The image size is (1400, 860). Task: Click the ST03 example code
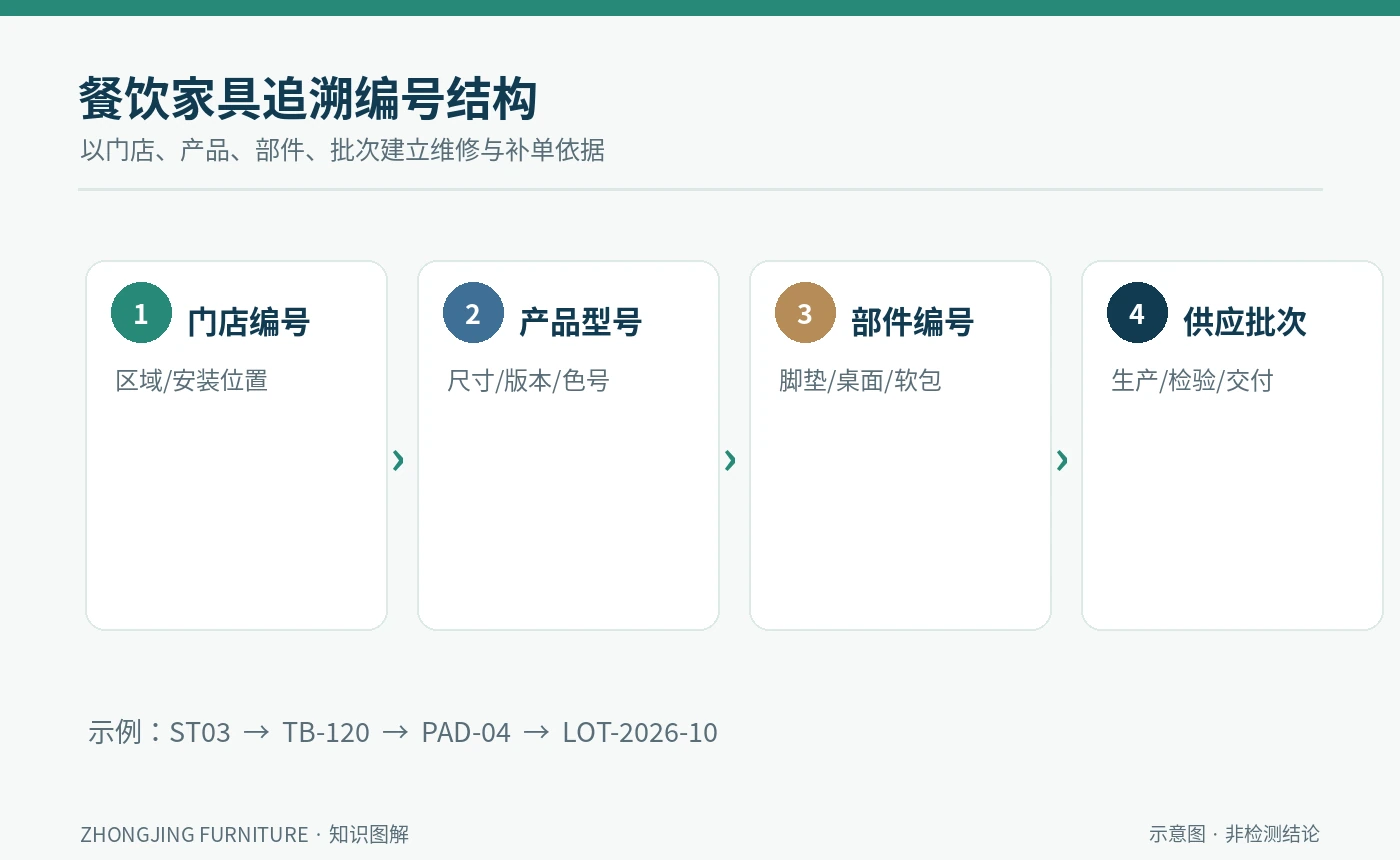click(x=200, y=733)
